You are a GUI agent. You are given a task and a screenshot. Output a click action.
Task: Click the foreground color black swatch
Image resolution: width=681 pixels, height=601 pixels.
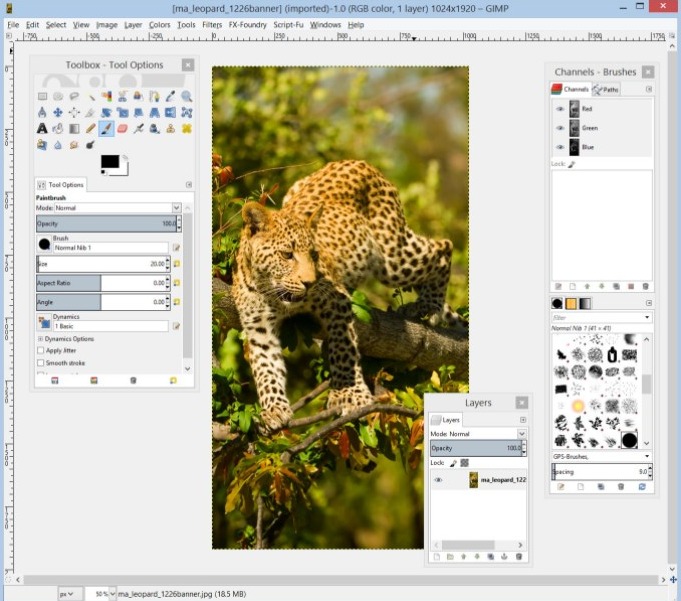108,161
